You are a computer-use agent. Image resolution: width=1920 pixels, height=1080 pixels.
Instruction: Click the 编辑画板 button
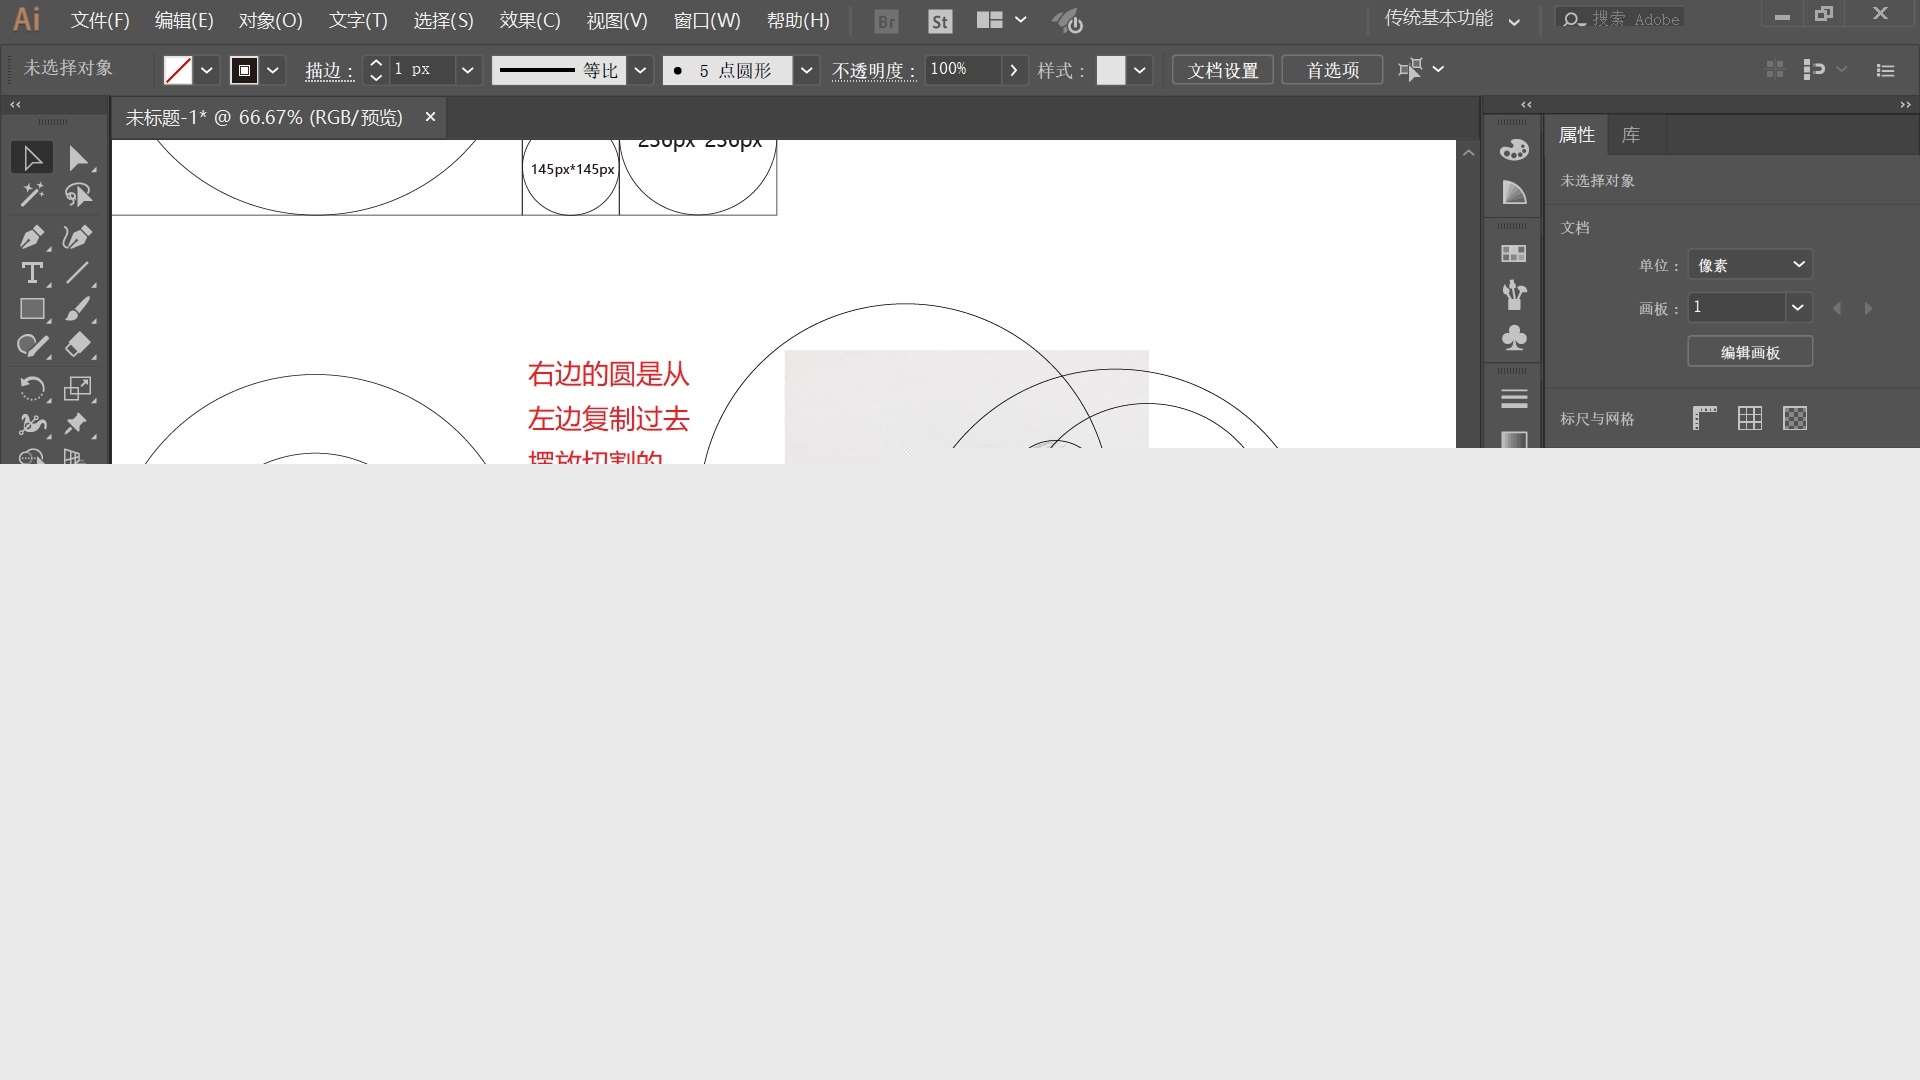[1749, 352]
